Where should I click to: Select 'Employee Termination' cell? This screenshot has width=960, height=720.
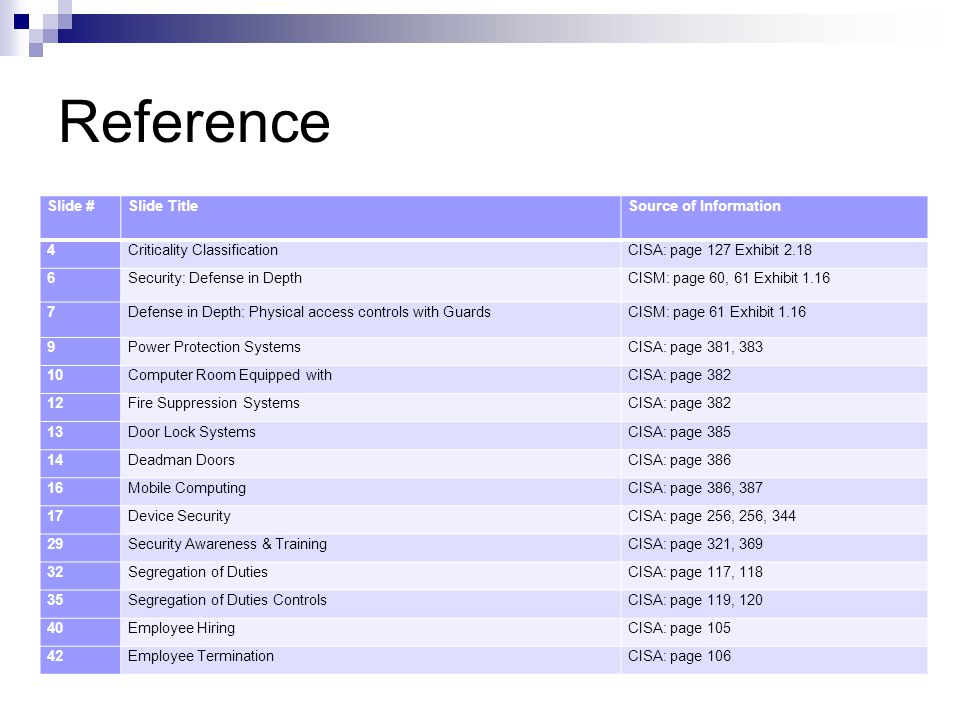point(370,660)
